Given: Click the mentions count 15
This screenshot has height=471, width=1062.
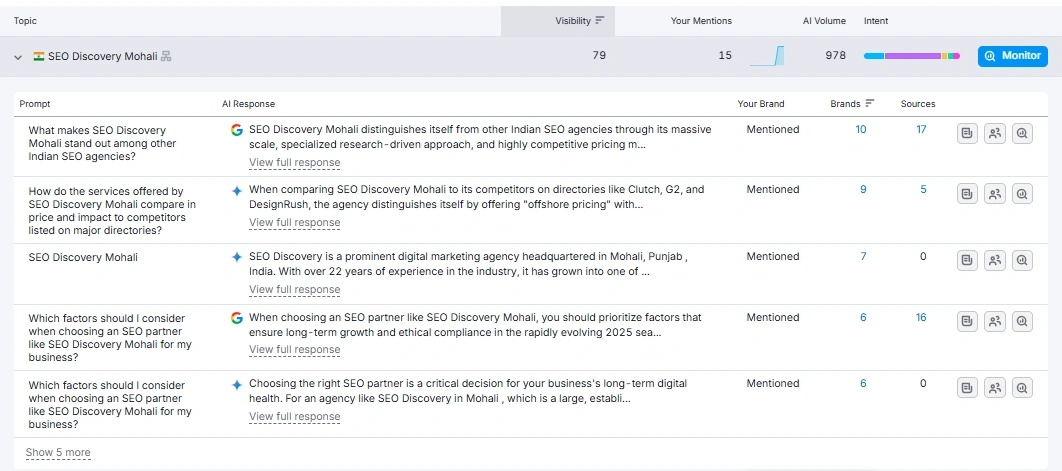Looking at the screenshot, I should tap(725, 56).
